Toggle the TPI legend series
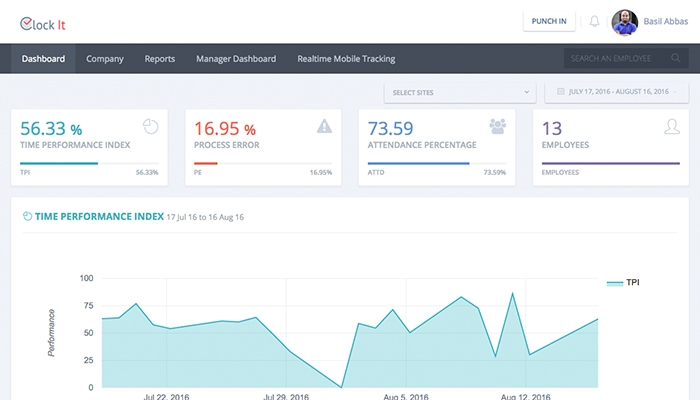 pos(624,283)
